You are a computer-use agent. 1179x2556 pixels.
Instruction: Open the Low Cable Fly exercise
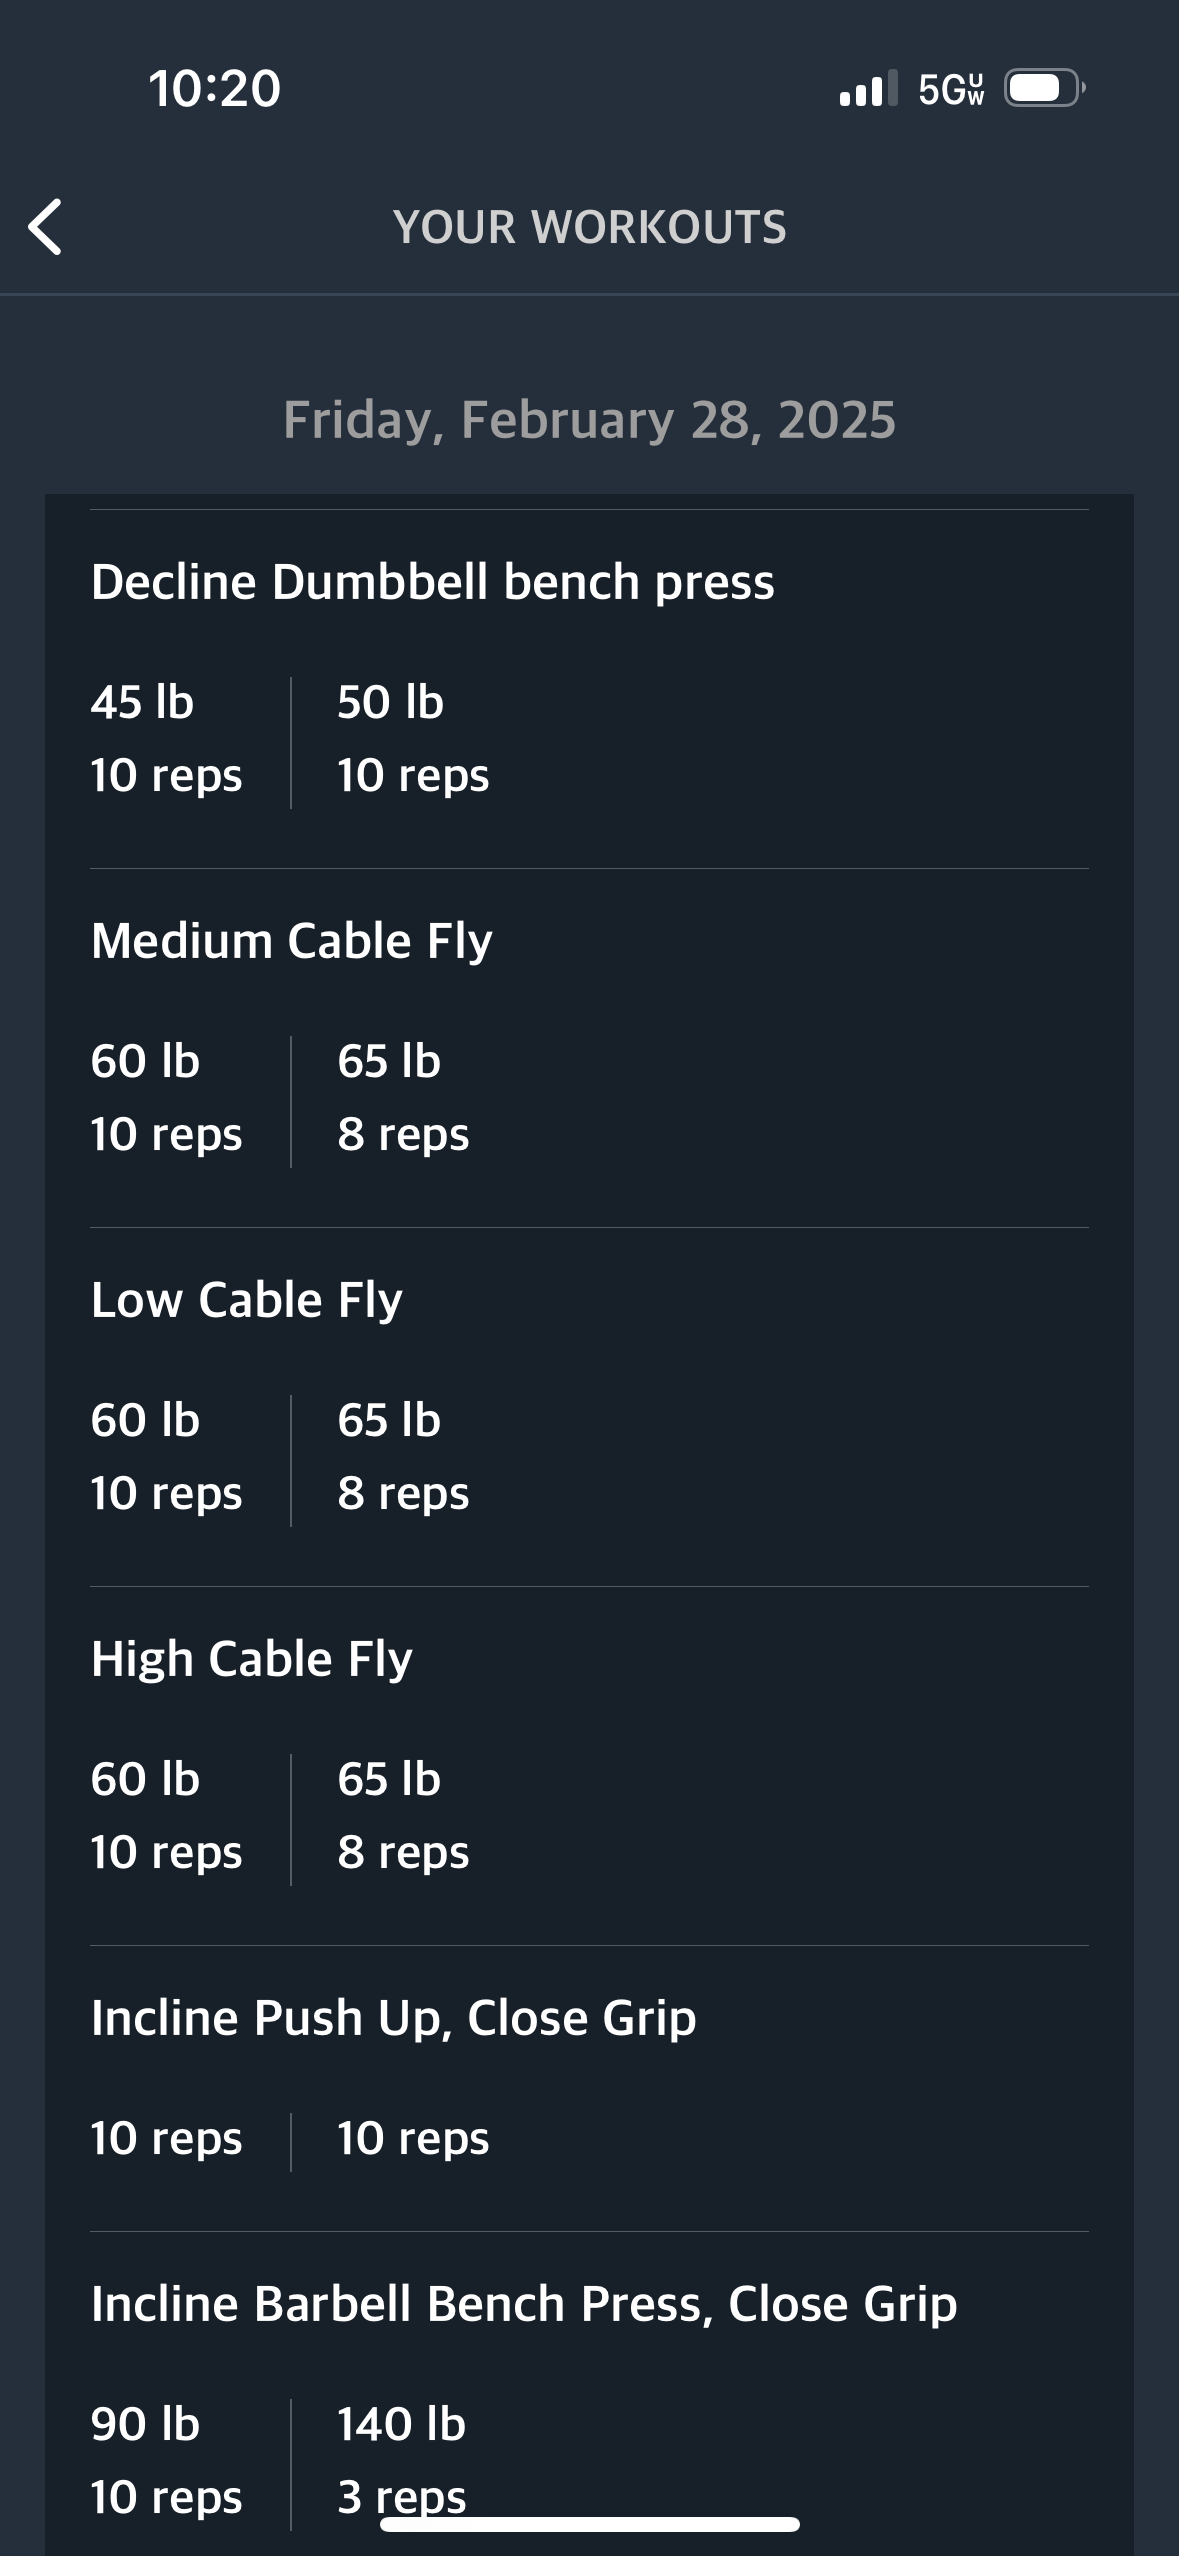point(247,1299)
